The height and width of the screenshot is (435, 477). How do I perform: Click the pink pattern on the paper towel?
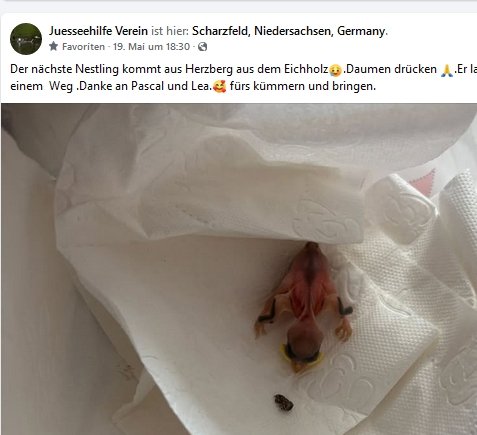click(x=423, y=182)
